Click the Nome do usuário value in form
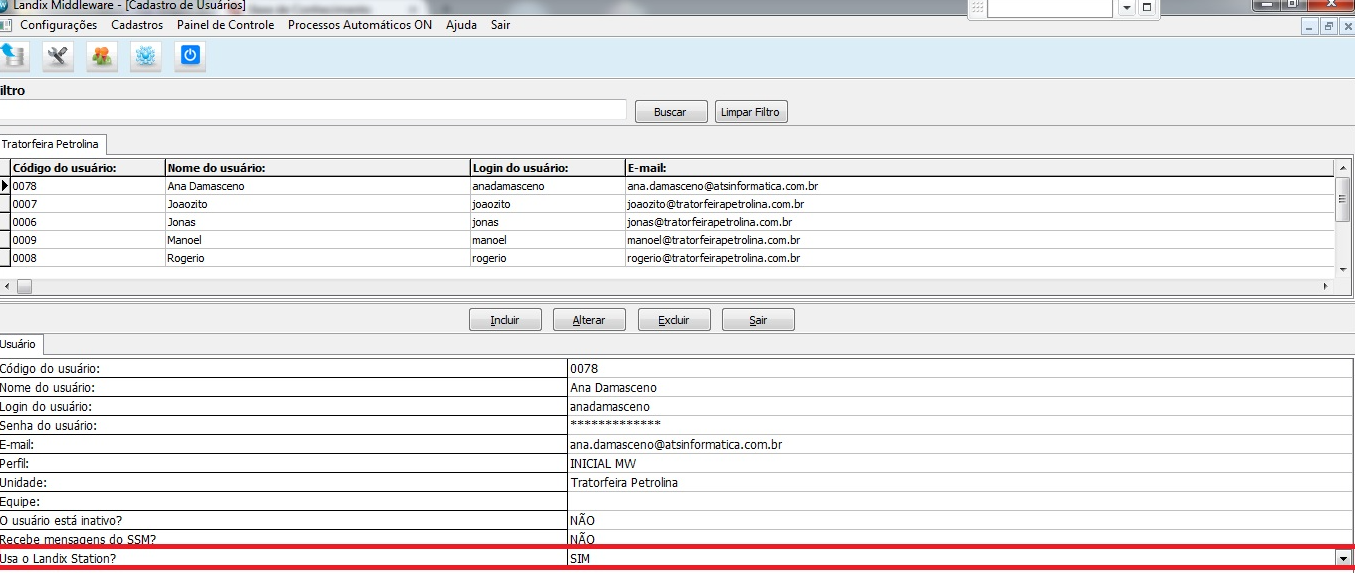This screenshot has height=573, width=1355. click(x=960, y=387)
